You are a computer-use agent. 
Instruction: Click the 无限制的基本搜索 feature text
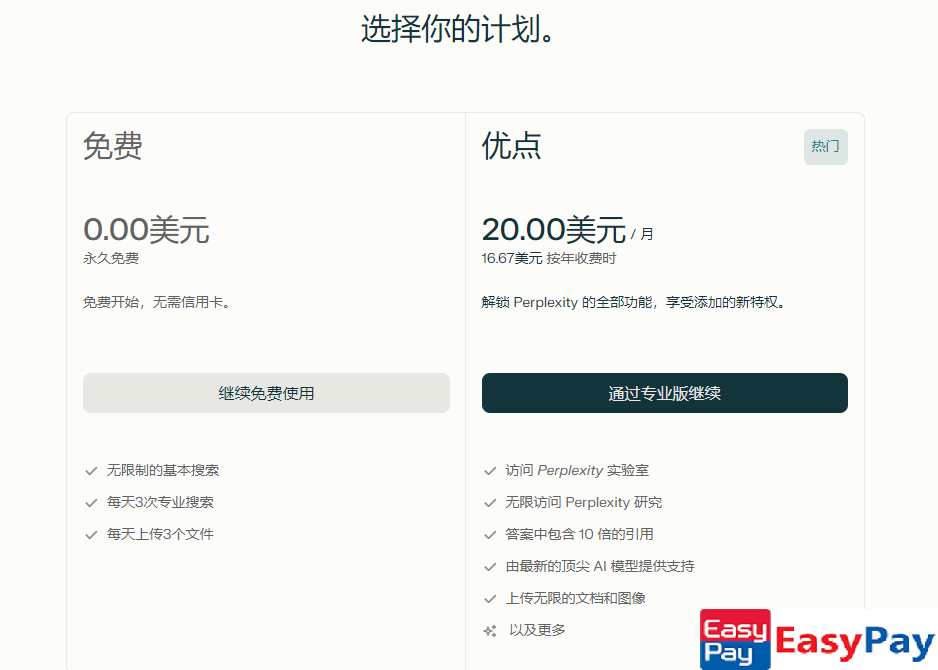coord(163,470)
